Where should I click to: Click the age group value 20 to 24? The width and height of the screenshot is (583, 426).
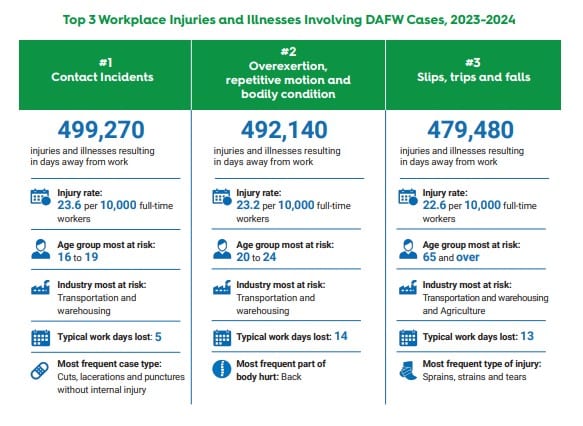[256, 257]
